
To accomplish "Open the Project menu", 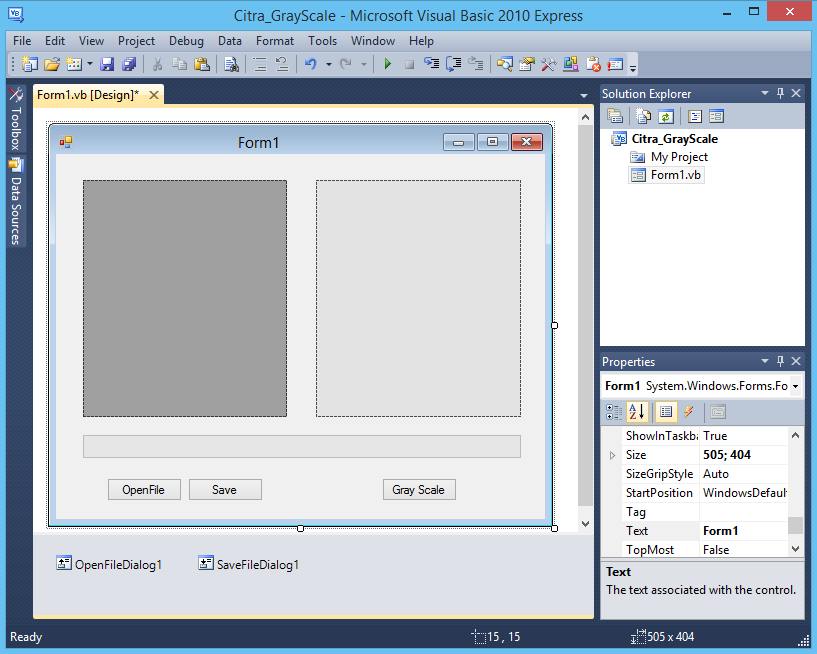I will click(x=136, y=41).
